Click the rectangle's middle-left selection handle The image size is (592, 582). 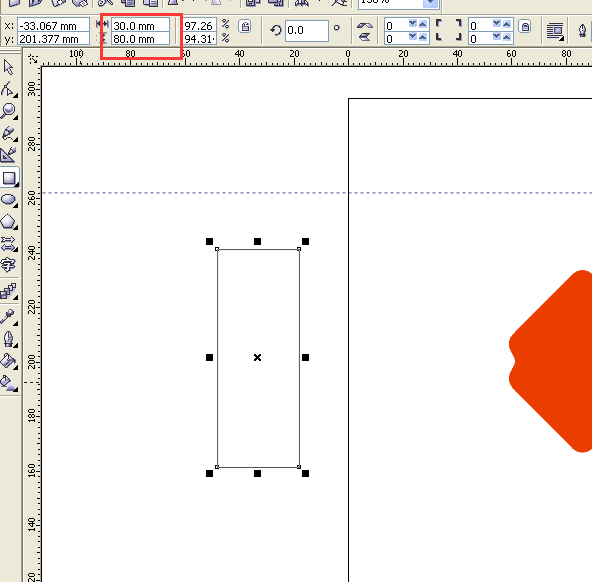coord(210,357)
